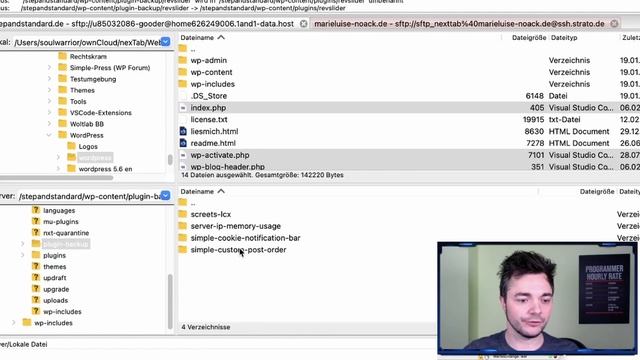The width and height of the screenshot is (640, 360).
Task: Select the VSCode-Extensions folder icon
Action: [x=62, y=112]
